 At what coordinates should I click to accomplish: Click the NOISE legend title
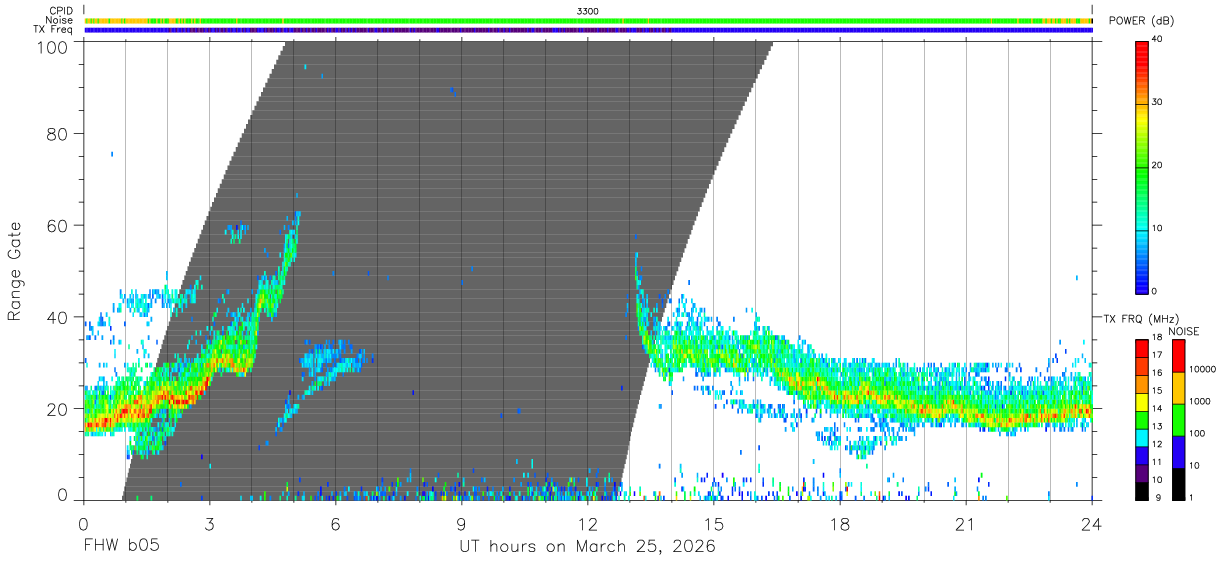(1184, 331)
